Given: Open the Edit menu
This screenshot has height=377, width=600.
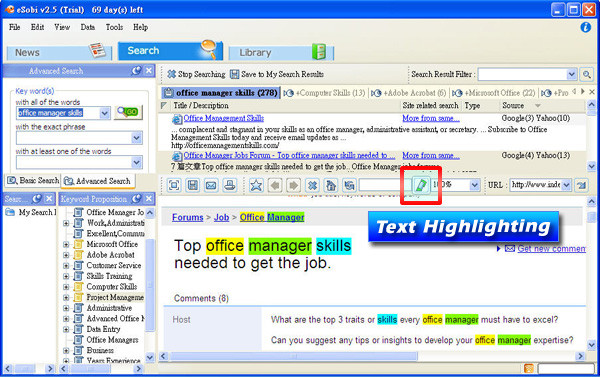Looking at the screenshot, I should (38, 27).
